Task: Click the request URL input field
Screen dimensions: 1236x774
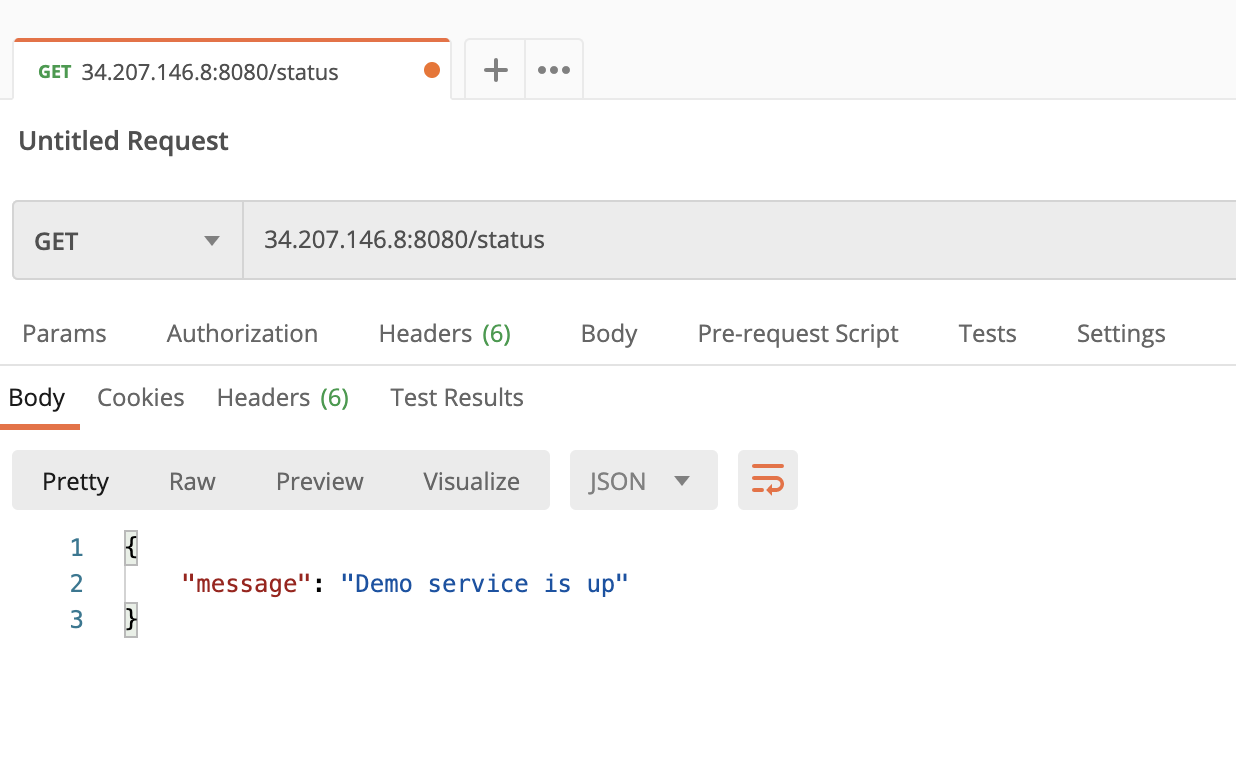Action: [x=740, y=240]
